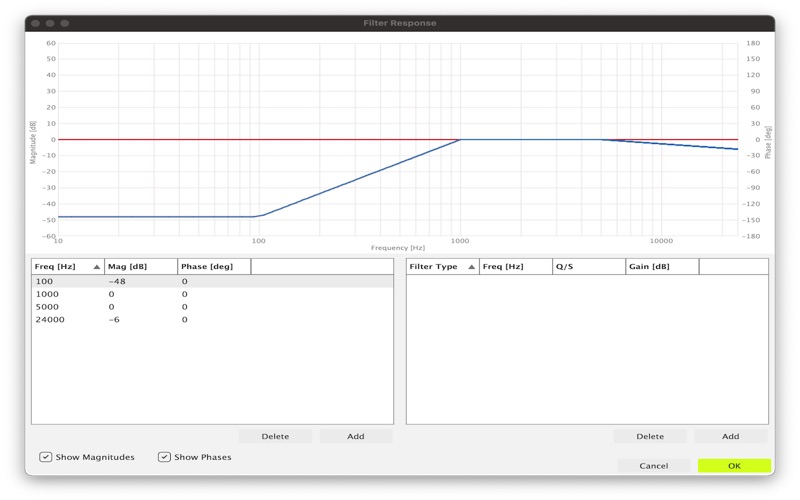Select the -48 magnitude cell
This screenshot has width=800, height=500.
[x=117, y=281]
